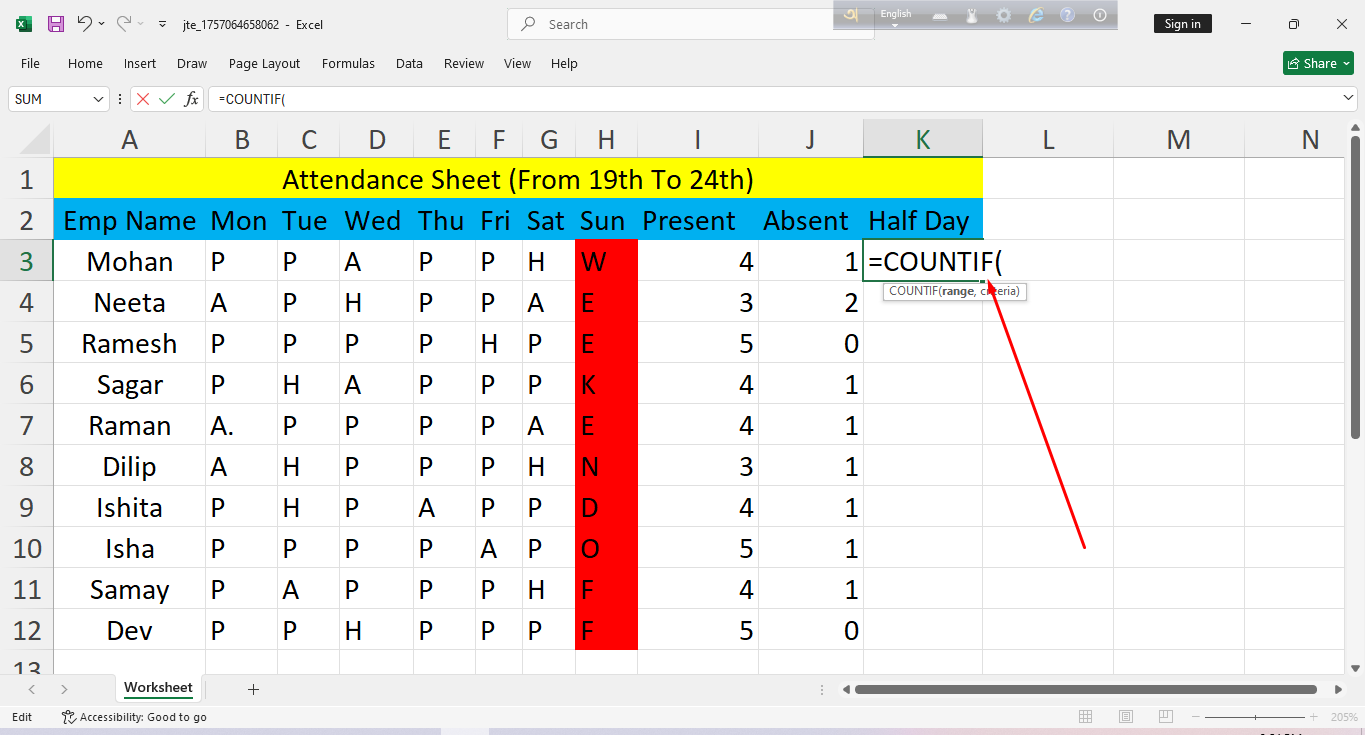
Task: Confirm the formula with the Enter checkmark
Action: point(167,99)
